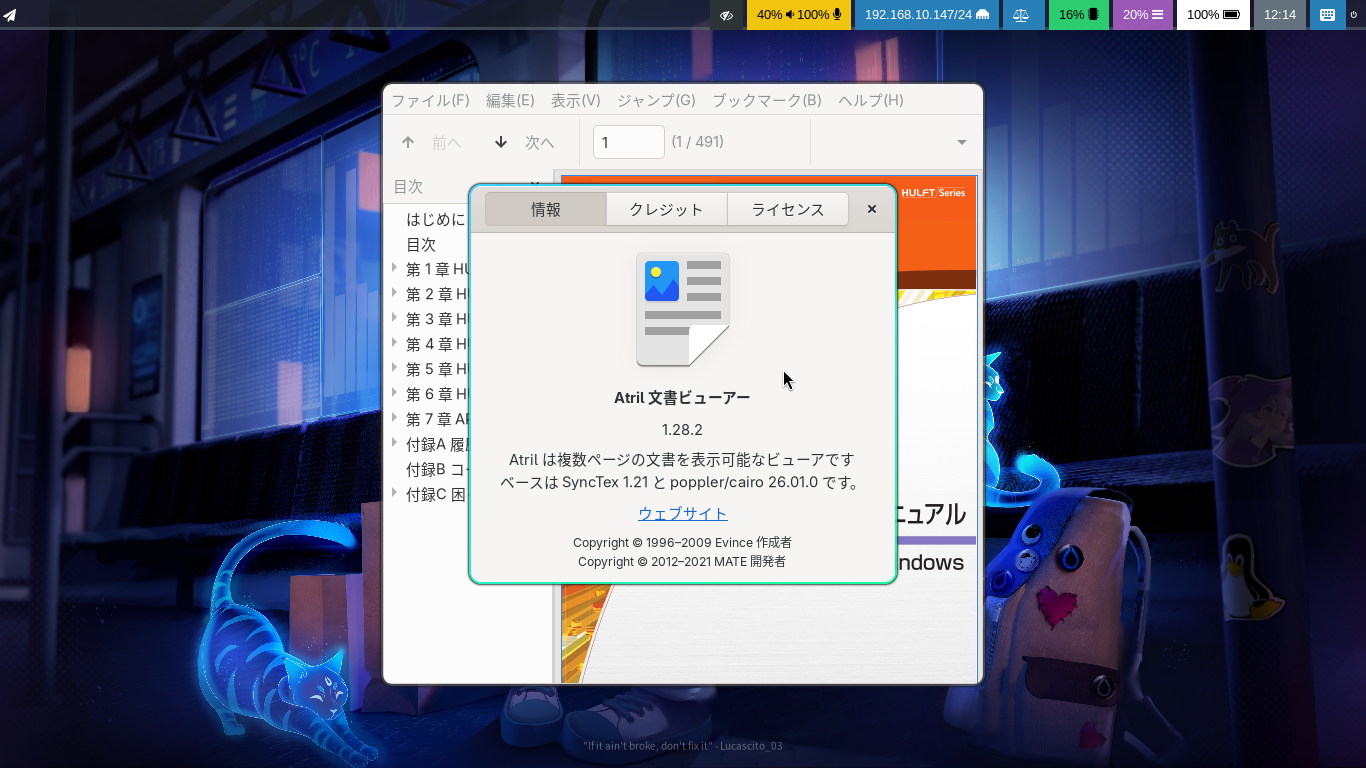Click the 1996–2009 Evince copyright line

[x=682, y=542]
